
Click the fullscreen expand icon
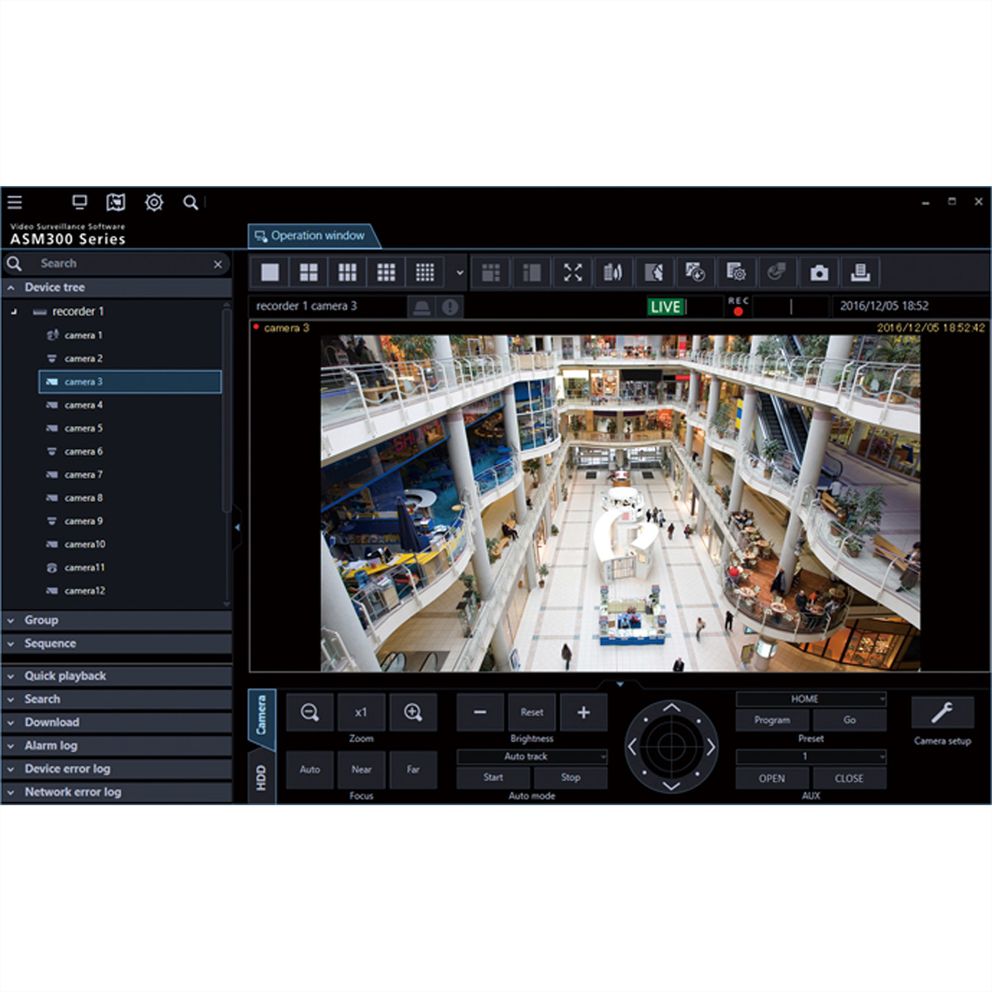572,272
